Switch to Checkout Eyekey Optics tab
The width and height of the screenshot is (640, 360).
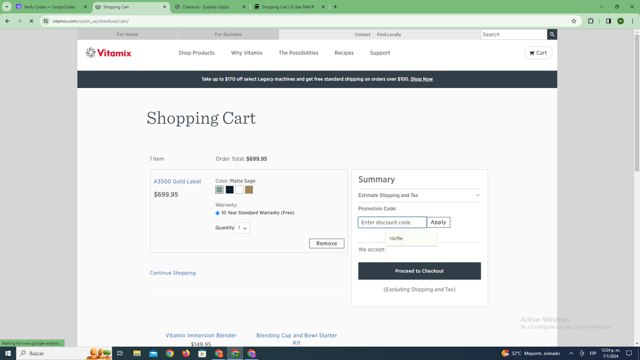(x=210, y=7)
